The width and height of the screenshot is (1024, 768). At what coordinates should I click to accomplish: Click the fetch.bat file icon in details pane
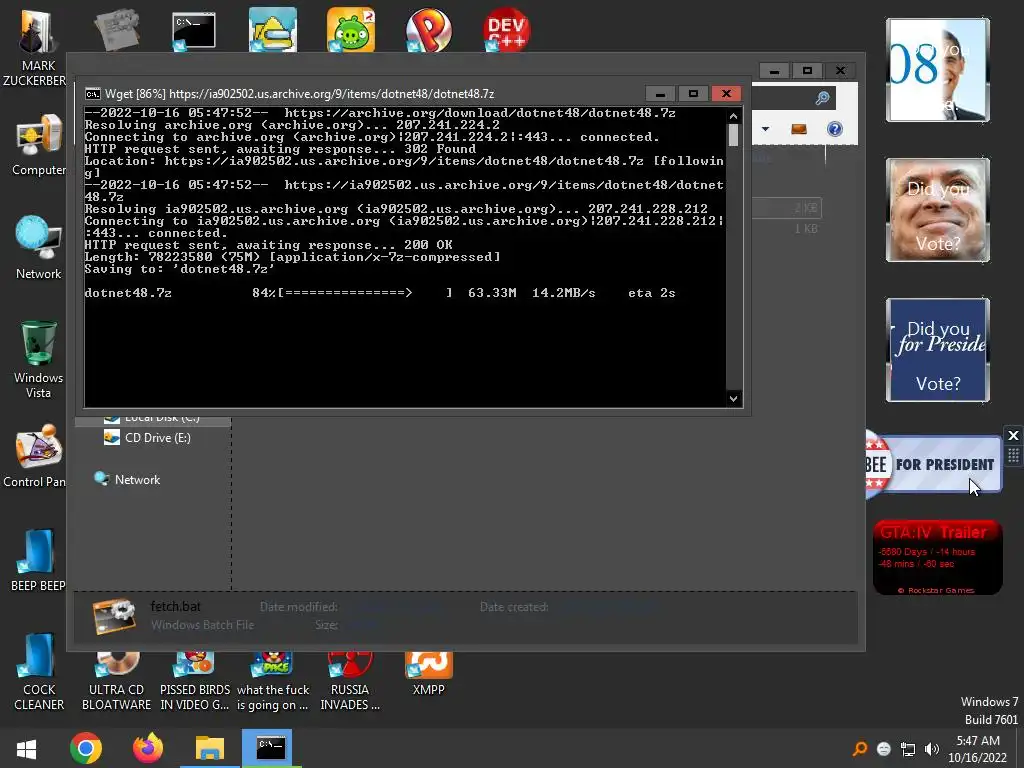pyautogui.click(x=114, y=616)
